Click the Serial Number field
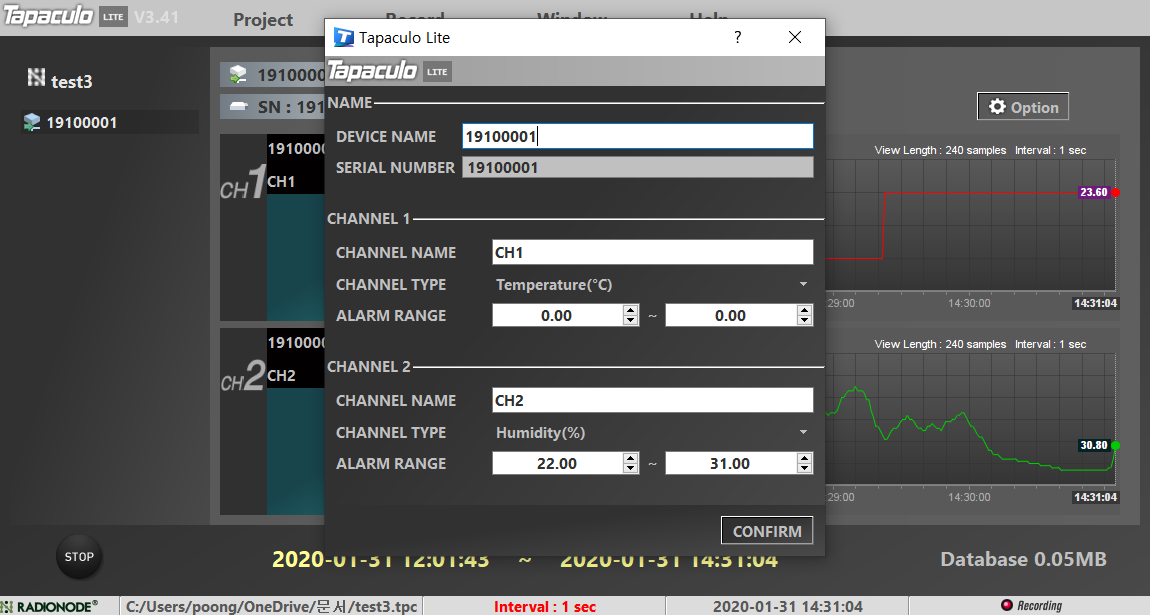This screenshot has width=1150, height=615. [637, 167]
